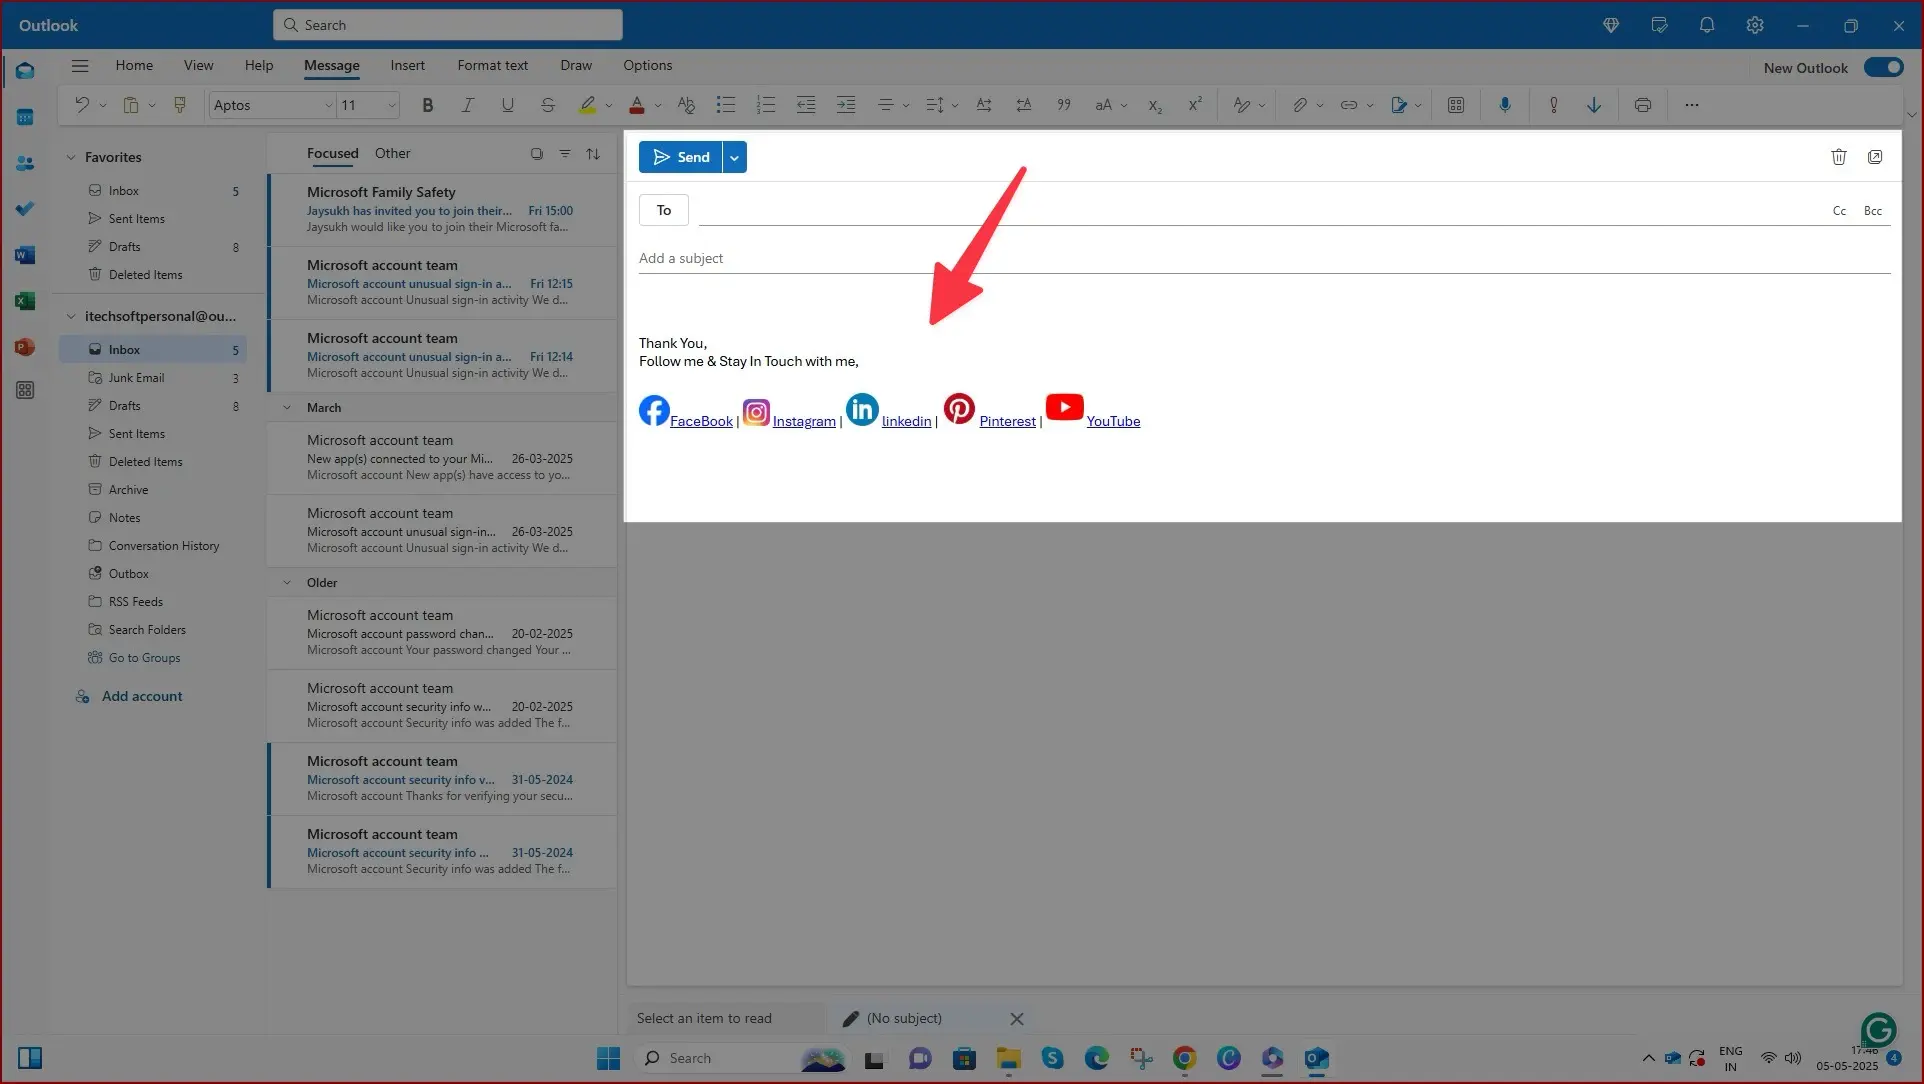Image resolution: width=1924 pixels, height=1084 pixels.
Task: Toggle bold formatting in the ribbon
Action: (x=428, y=105)
